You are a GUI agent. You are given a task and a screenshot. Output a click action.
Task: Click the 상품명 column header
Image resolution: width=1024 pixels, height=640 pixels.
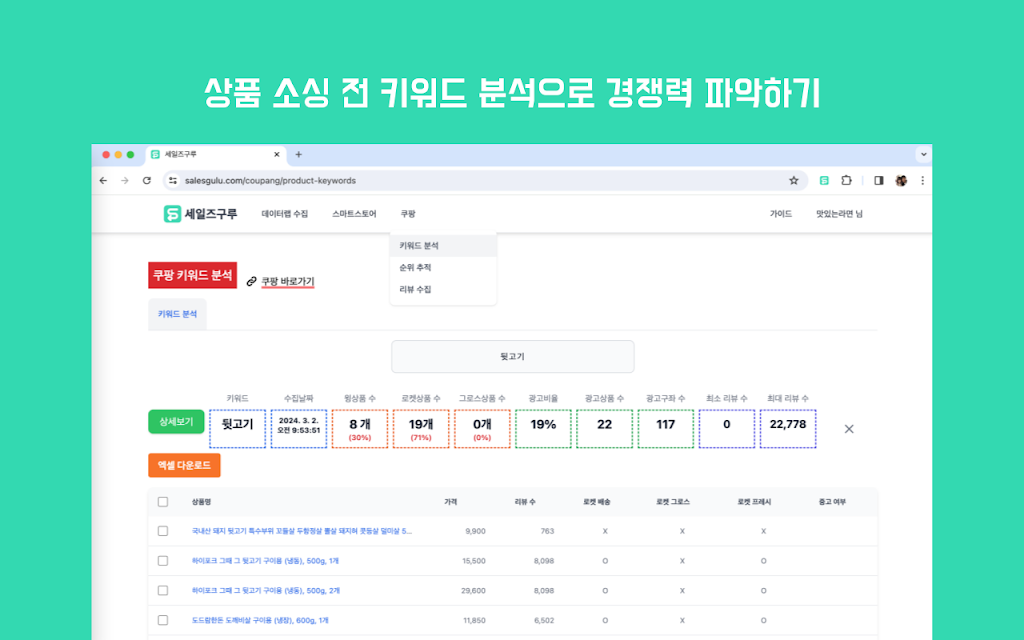coord(201,502)
